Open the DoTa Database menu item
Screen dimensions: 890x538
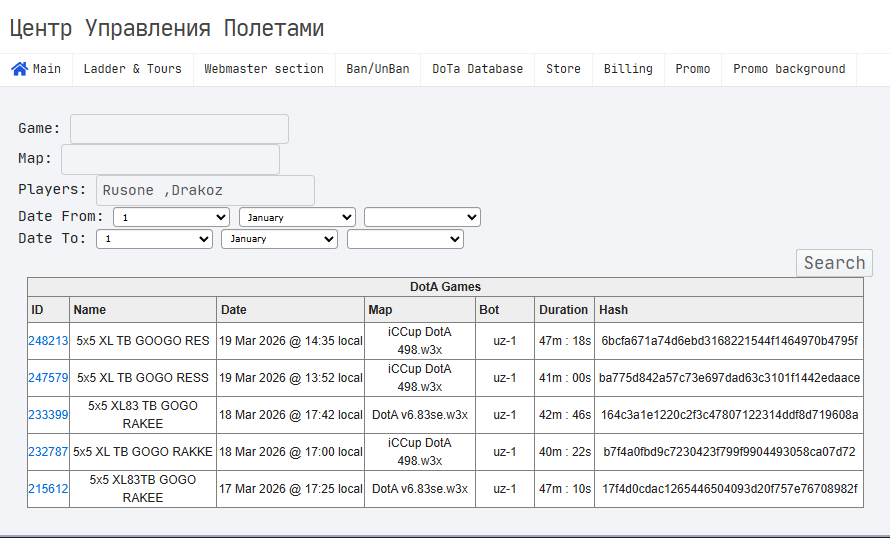(x=477, y=69)
